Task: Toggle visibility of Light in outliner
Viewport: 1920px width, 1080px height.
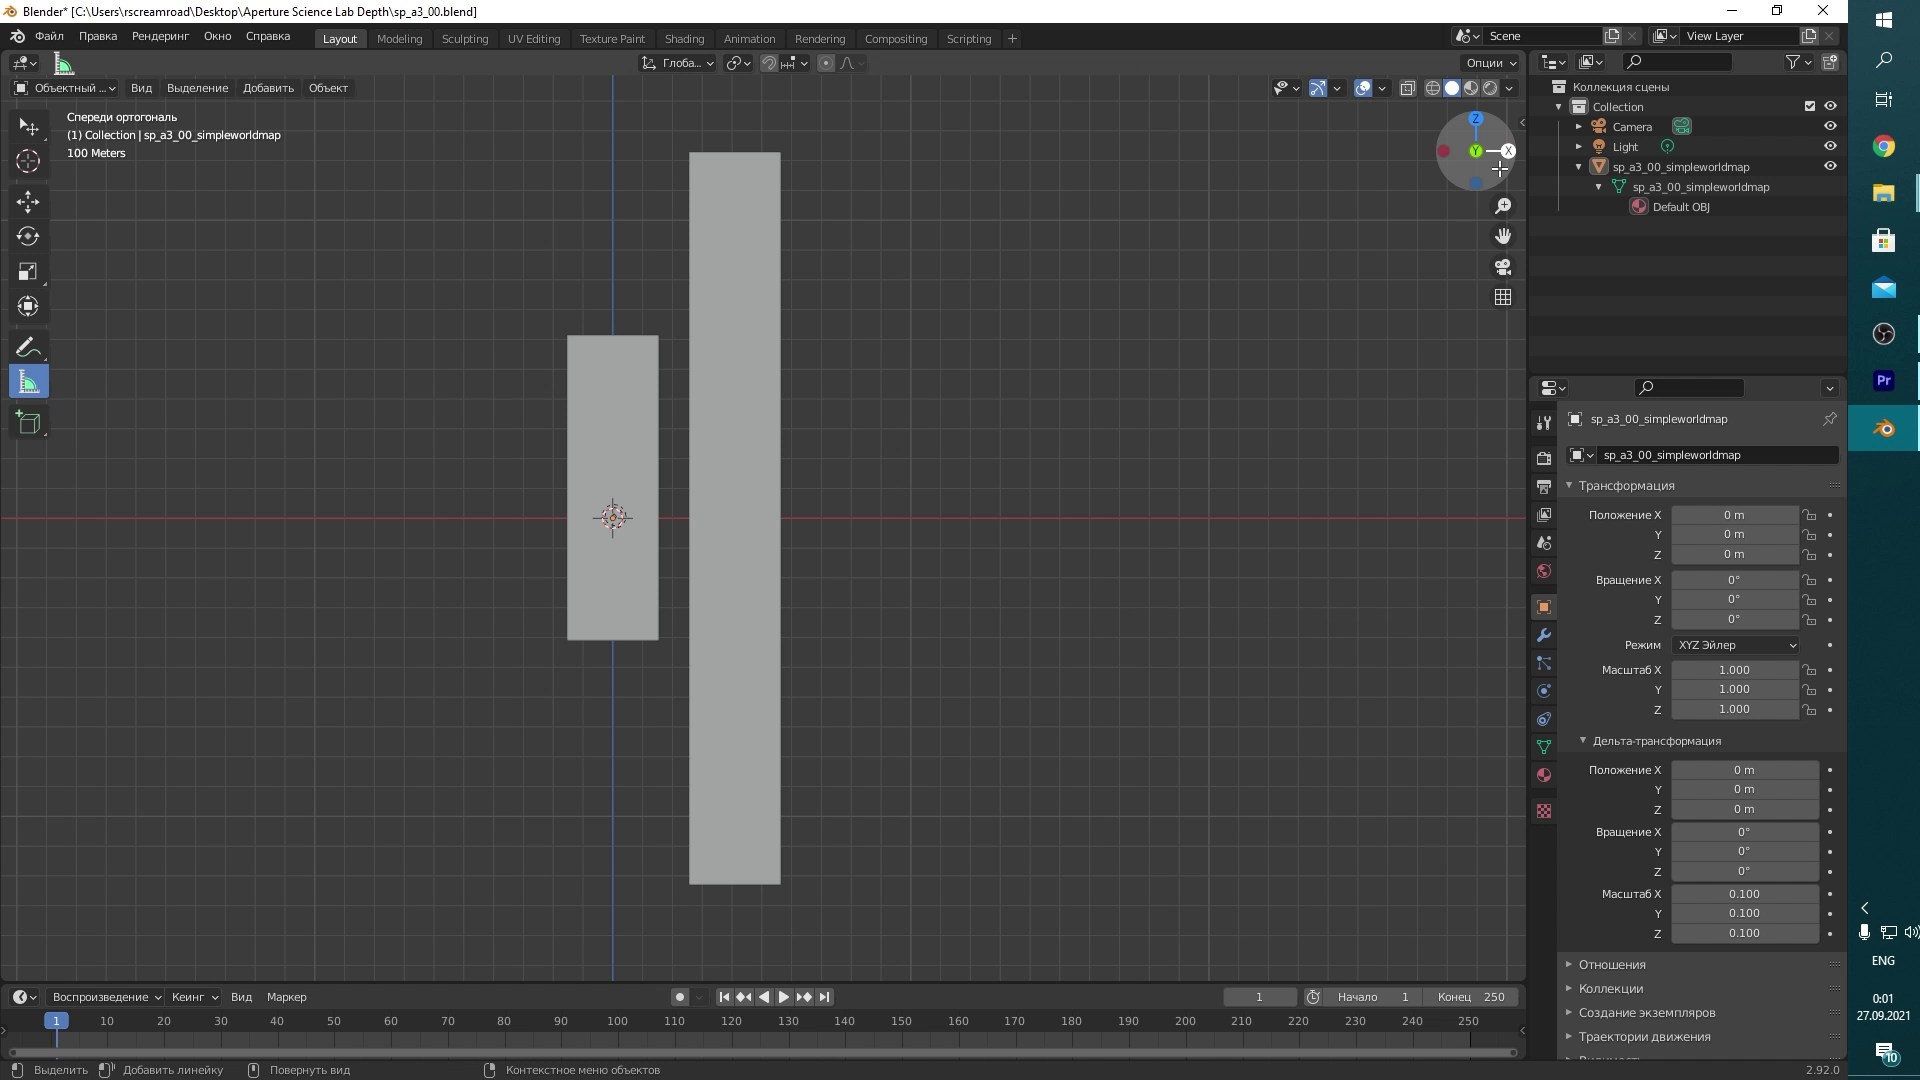Action: click(1830, 146)
